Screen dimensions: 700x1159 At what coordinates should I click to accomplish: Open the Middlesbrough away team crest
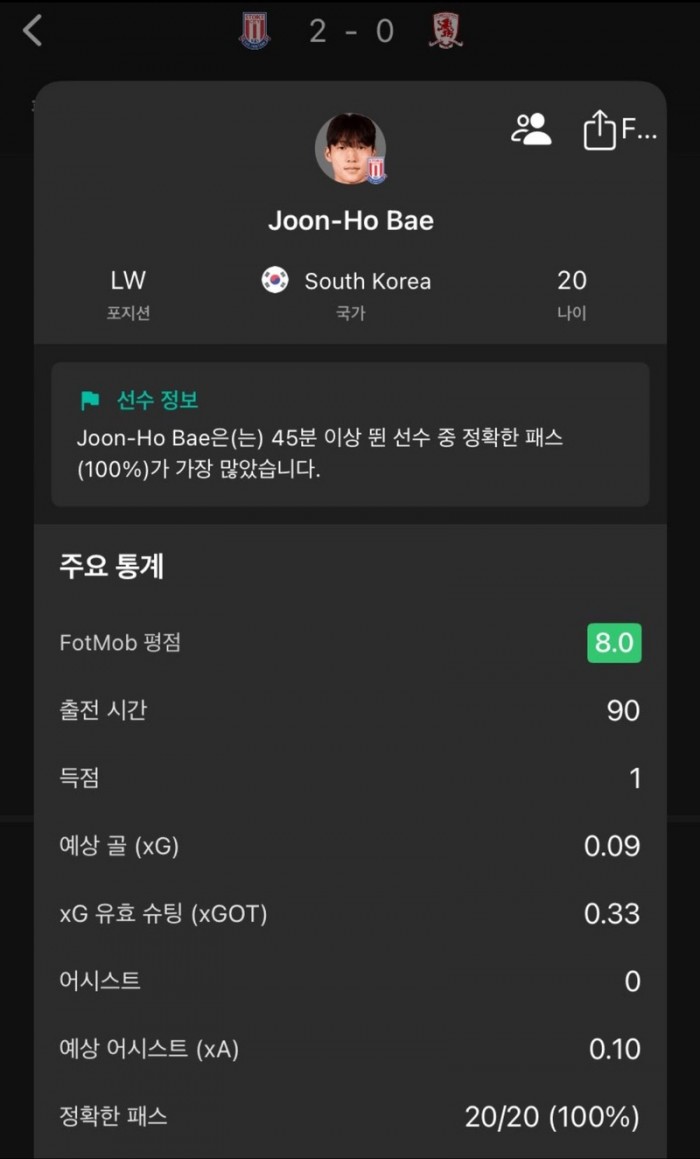tap(445, 31)
